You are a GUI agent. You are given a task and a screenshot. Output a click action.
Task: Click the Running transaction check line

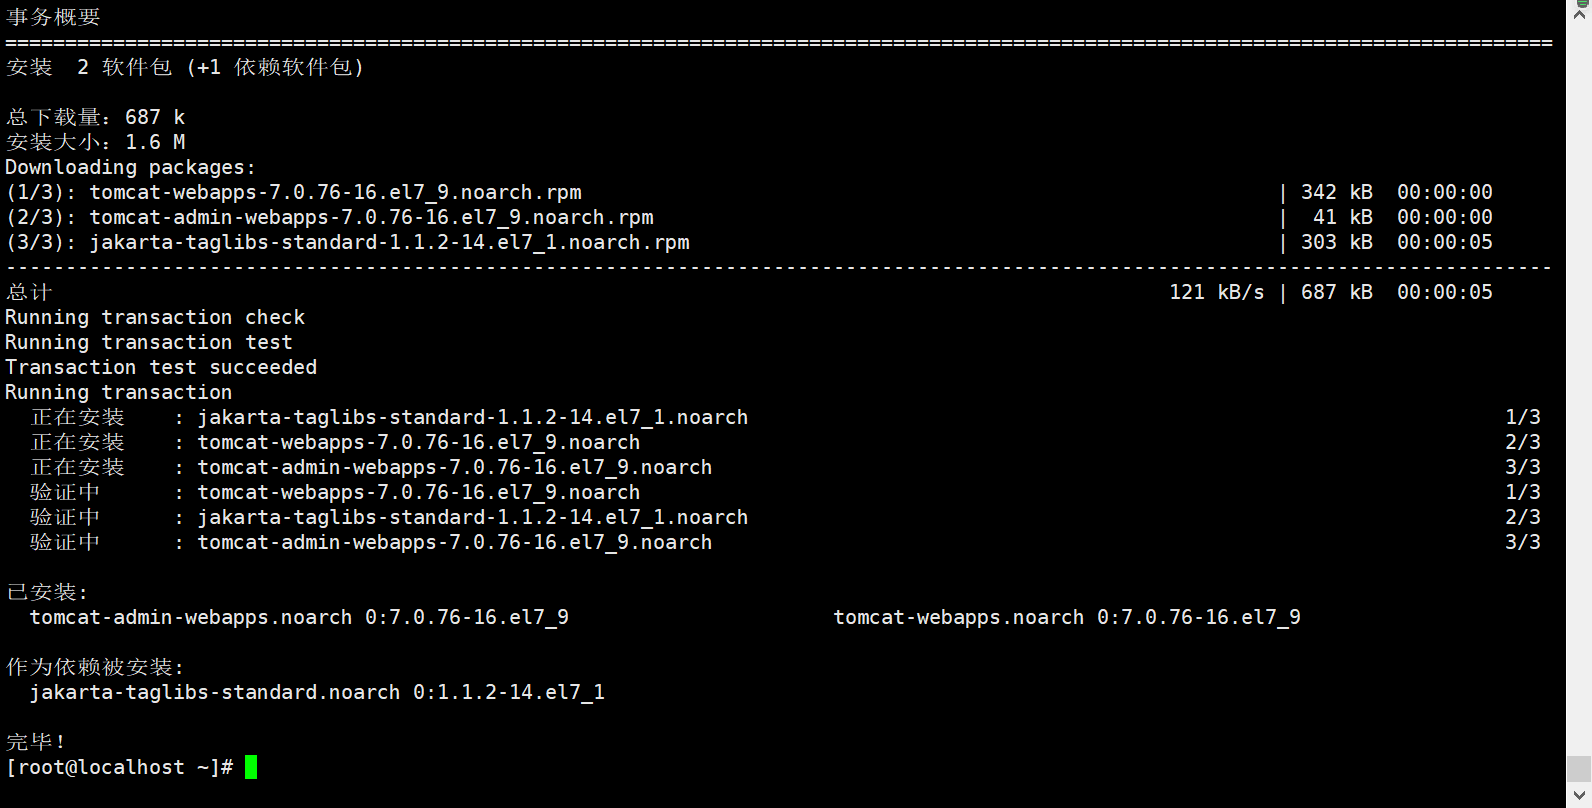click(155, 317)
